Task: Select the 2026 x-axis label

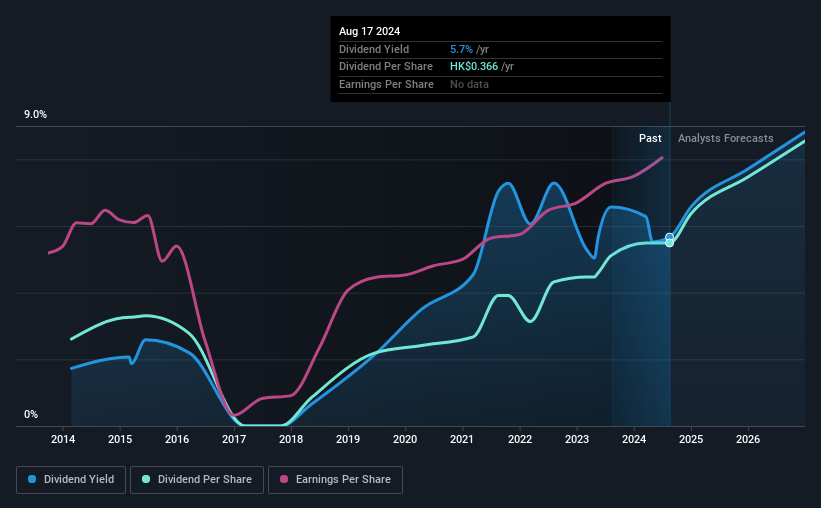Action: (x=748, y=439)
